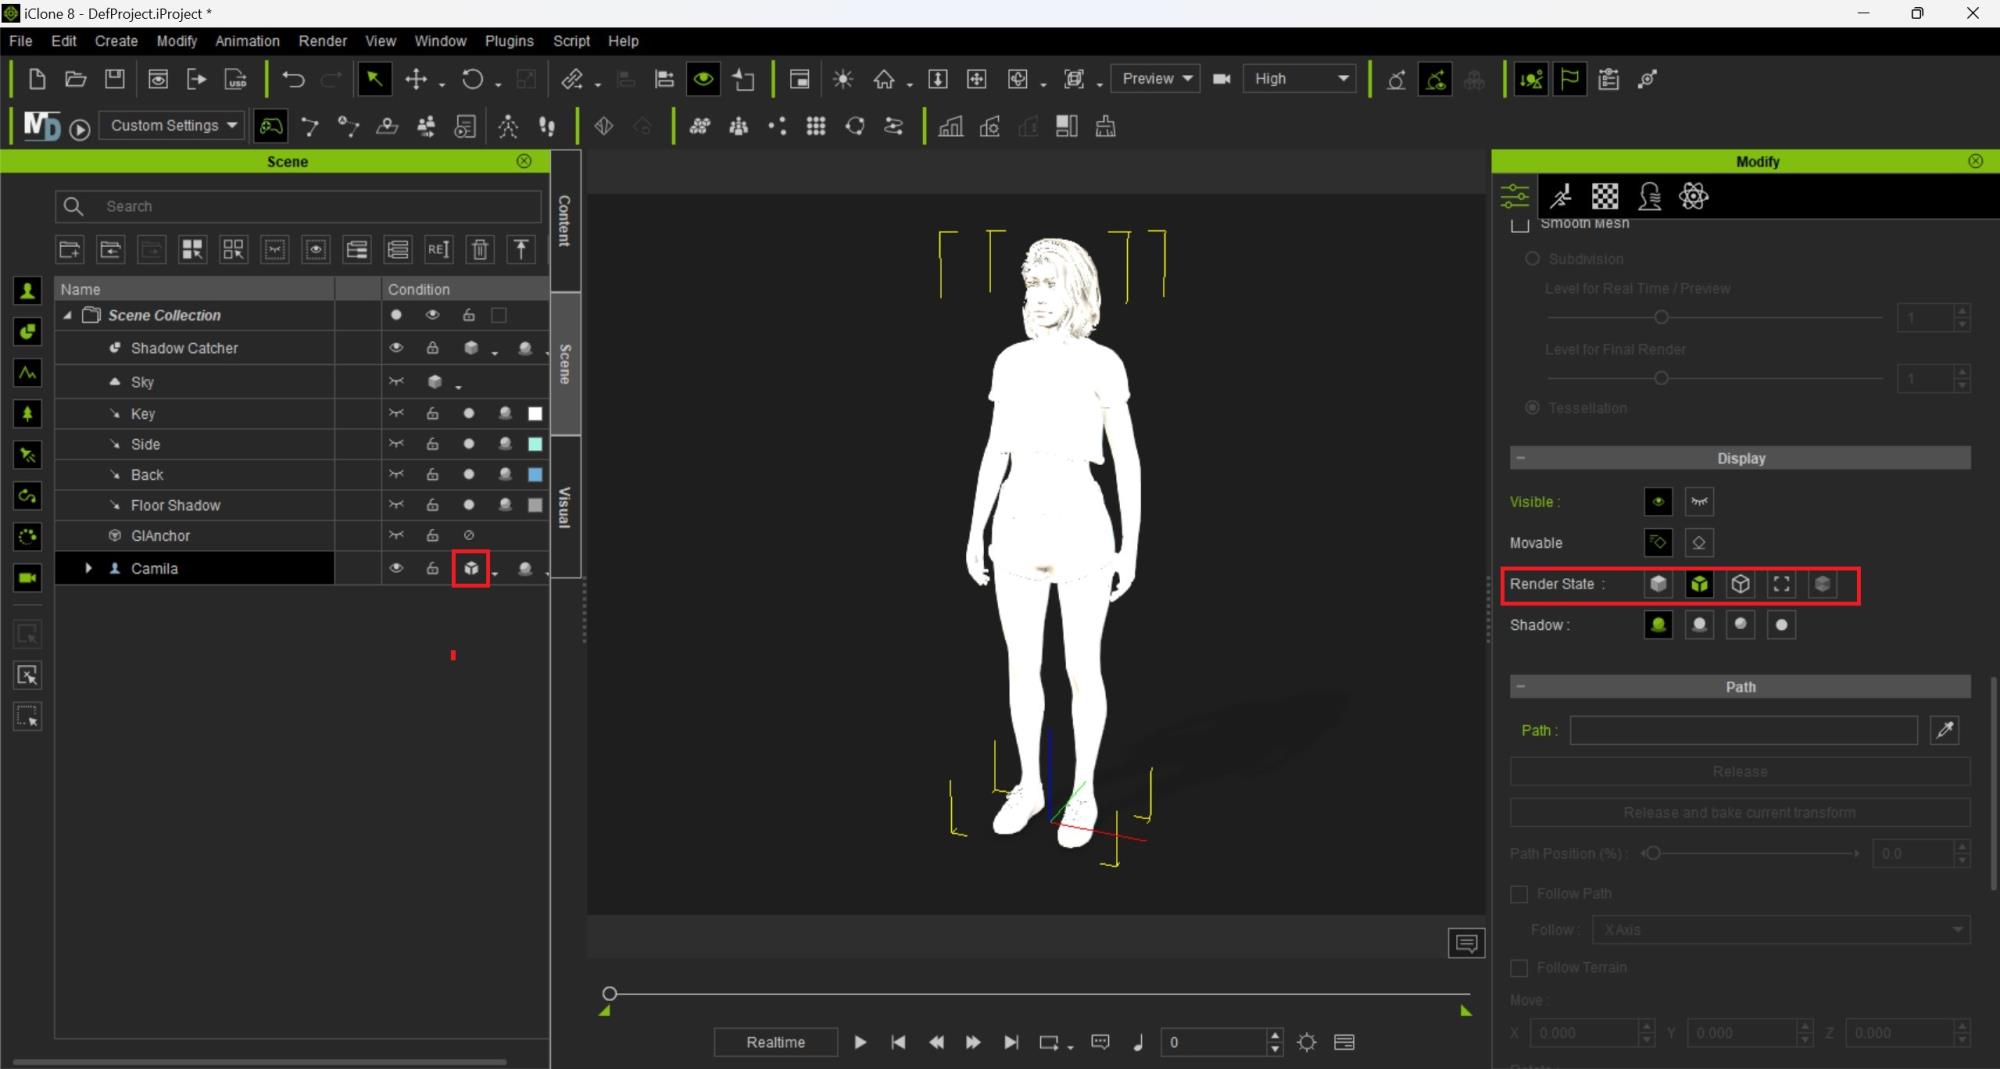Click the green flag toolbar icon
Viewport: 2000px width, 1069px height.
click(x=1570, y=79)
